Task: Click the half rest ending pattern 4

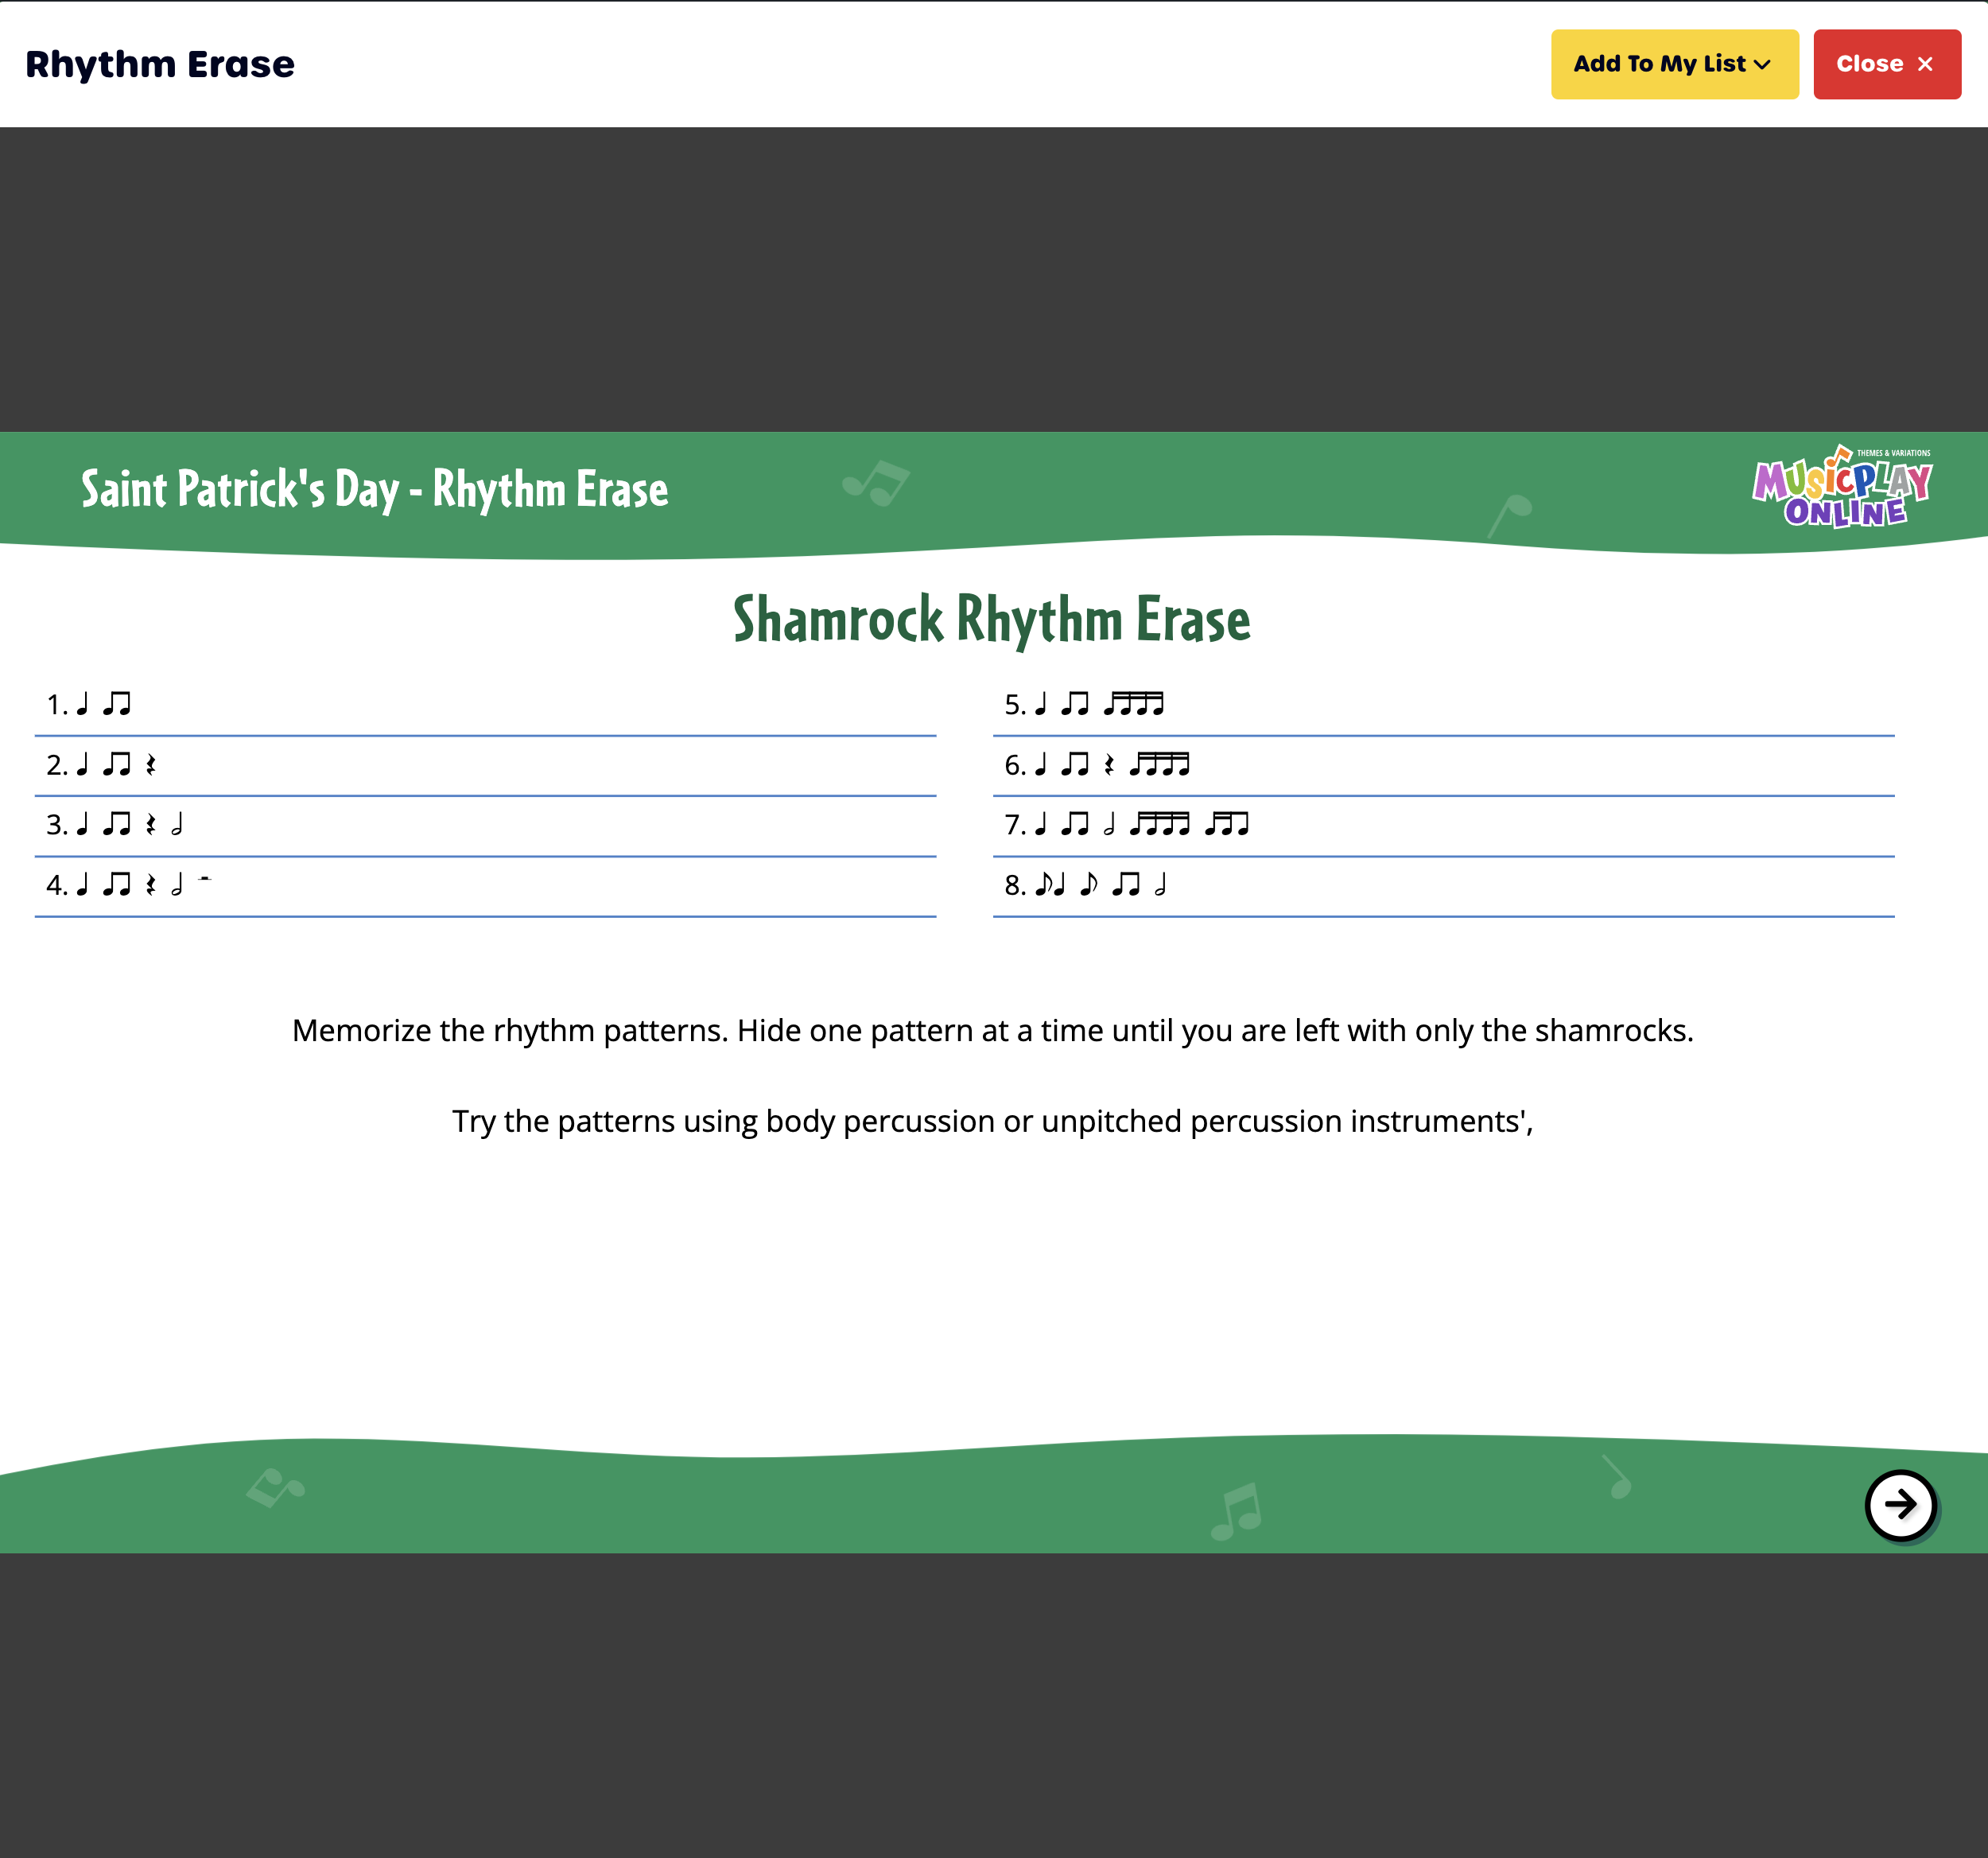Action: tap(205, 880)
